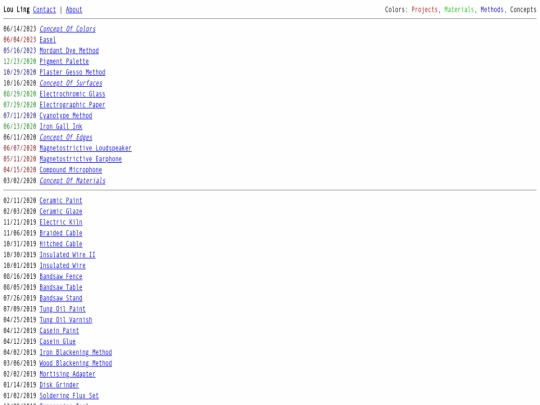
Task: Open Casein Paint link
Action: [59, 331]
